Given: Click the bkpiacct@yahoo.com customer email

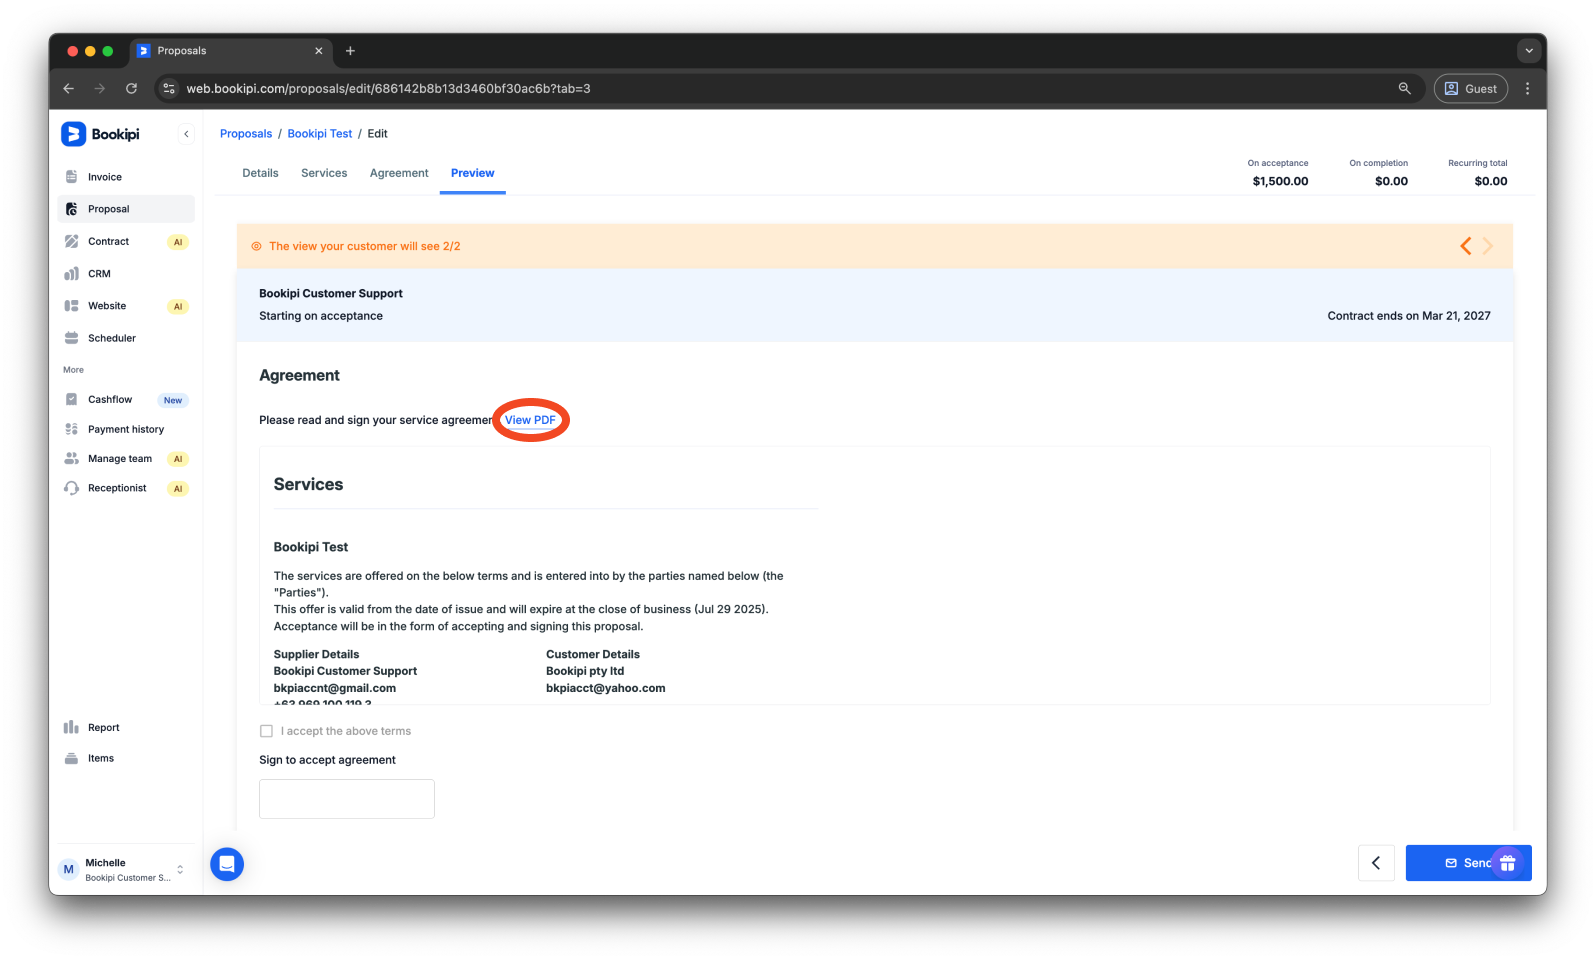Looking at the screenshot, I should click(606, 688).
